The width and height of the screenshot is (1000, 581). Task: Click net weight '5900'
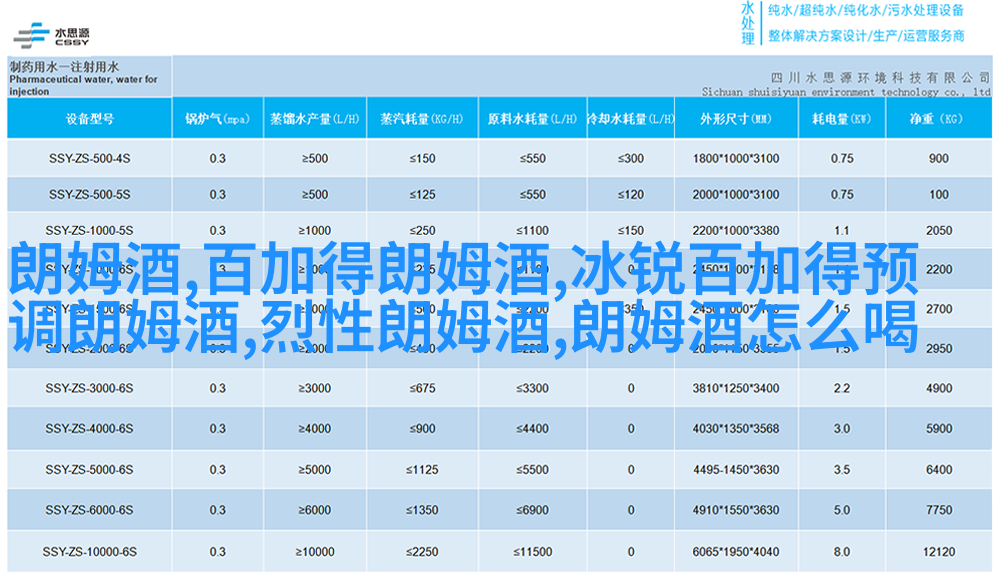[939, 429]
